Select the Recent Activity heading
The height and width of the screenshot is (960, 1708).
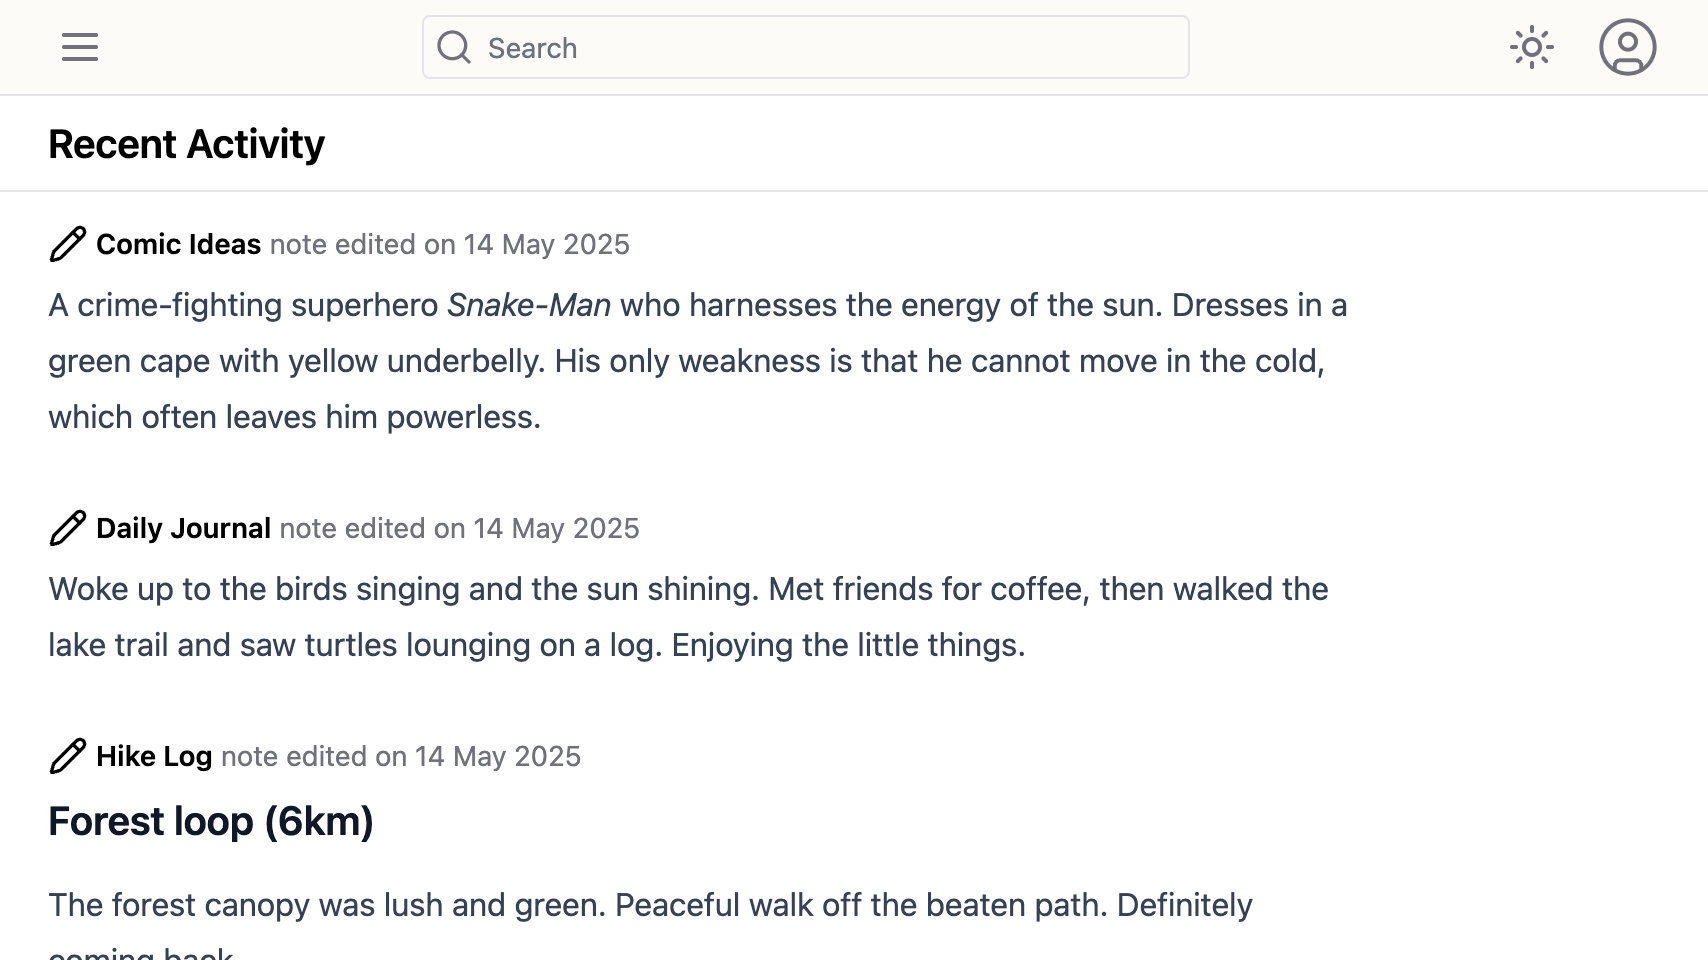186,144
